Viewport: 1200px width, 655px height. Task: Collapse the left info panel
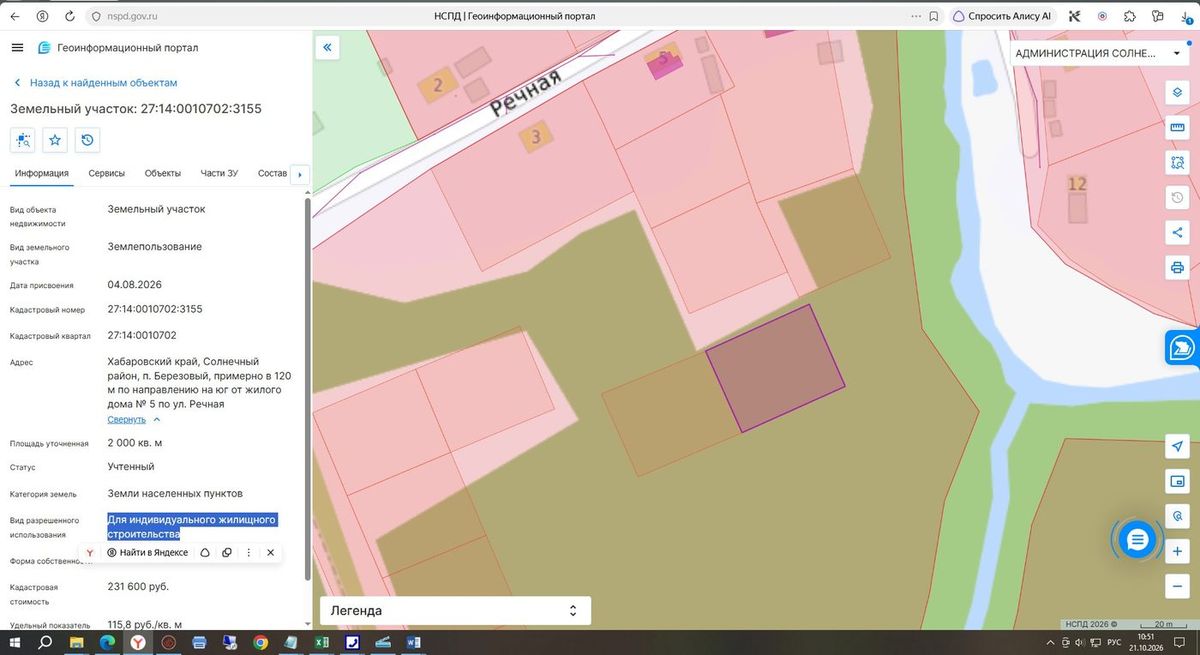click(327, 47)
